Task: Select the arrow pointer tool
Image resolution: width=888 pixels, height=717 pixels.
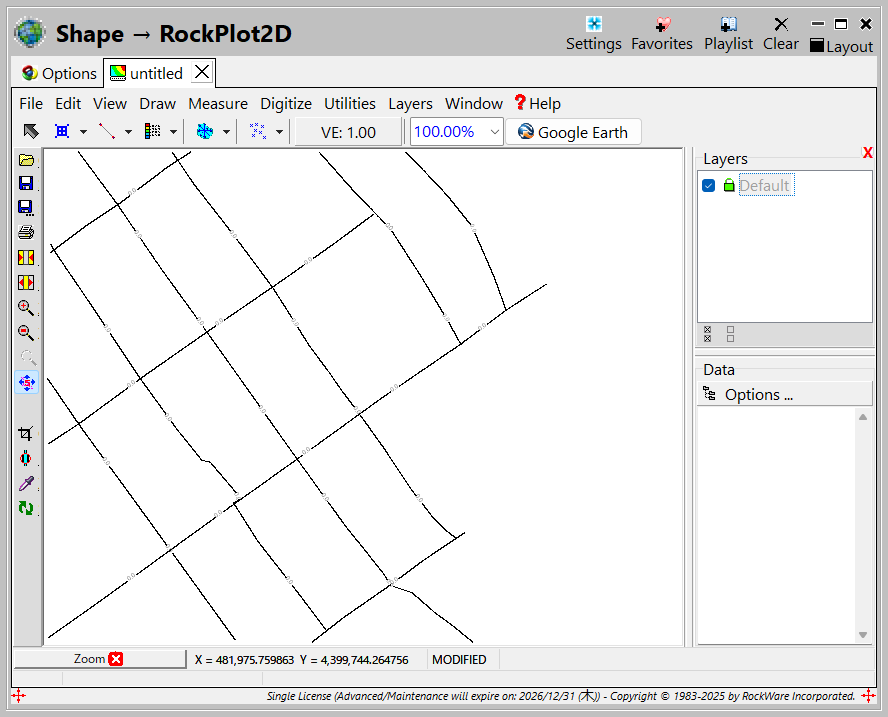Action: [31, 132]
